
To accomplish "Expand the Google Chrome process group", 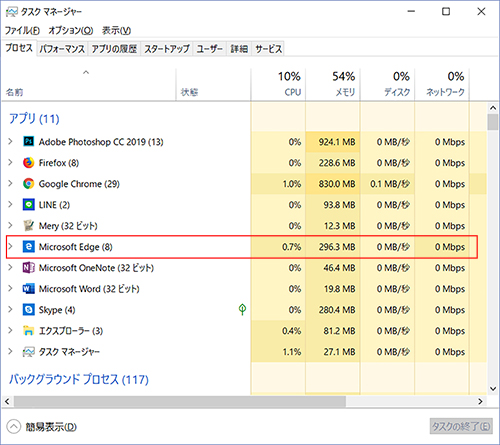I will tap(10, 184).
